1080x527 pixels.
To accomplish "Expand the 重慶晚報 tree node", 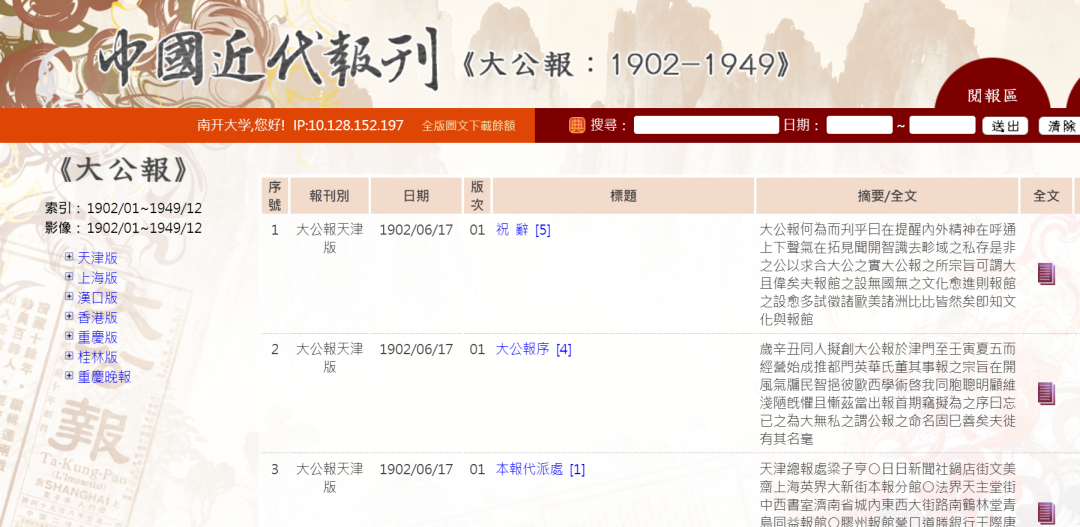I will coord(69,375).
